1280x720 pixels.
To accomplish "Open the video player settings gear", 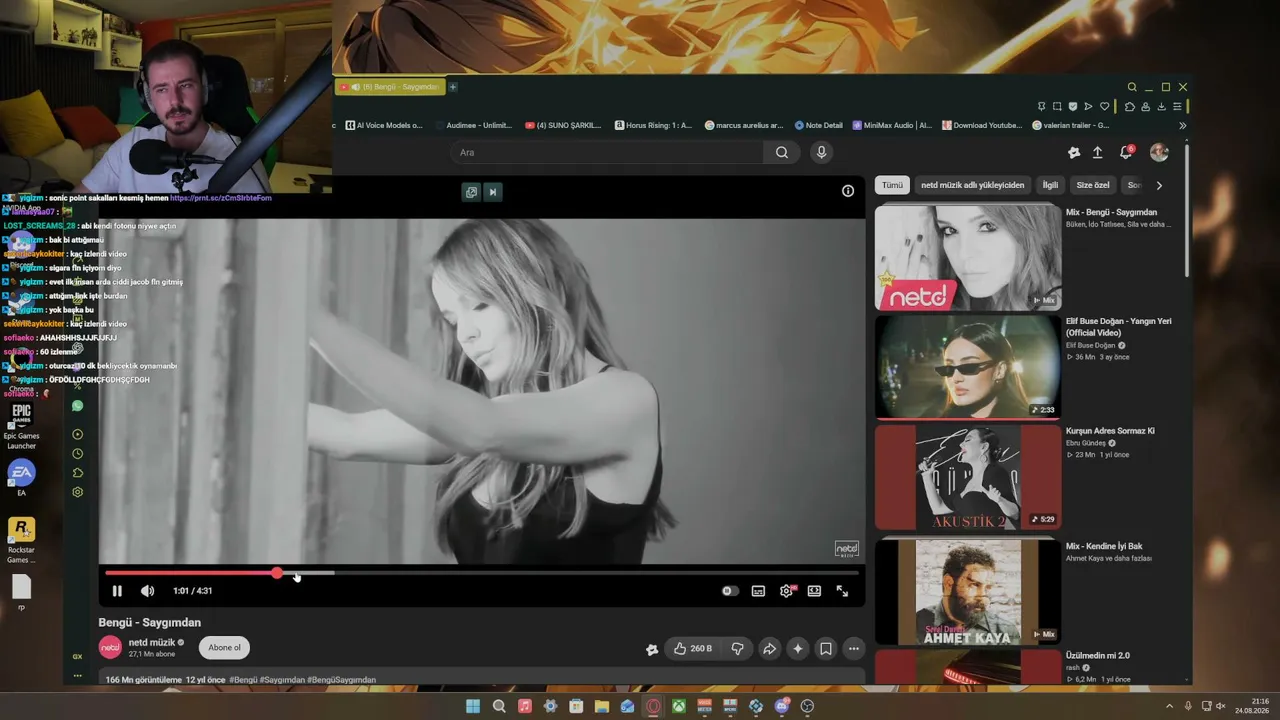I will pyautogui.click(x=786, y=591).
